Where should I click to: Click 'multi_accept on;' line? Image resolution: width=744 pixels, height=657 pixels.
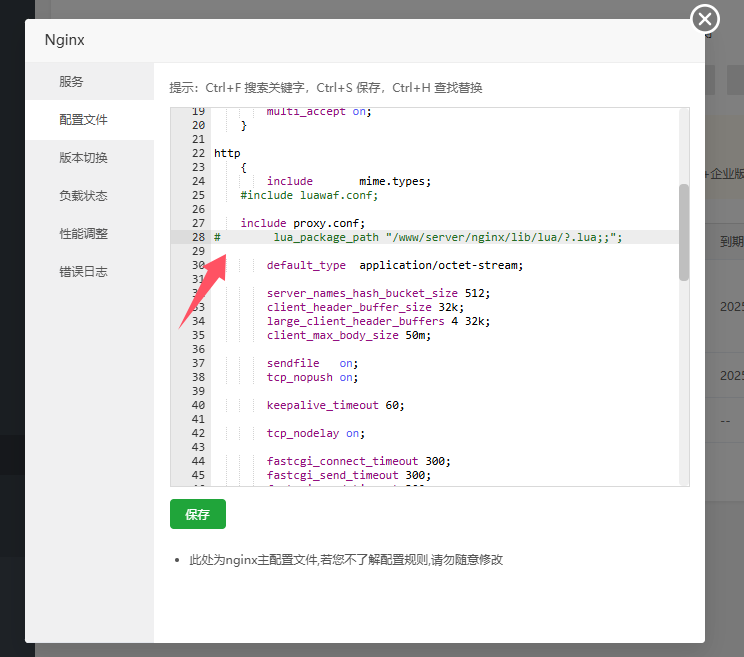coord(319,112)
